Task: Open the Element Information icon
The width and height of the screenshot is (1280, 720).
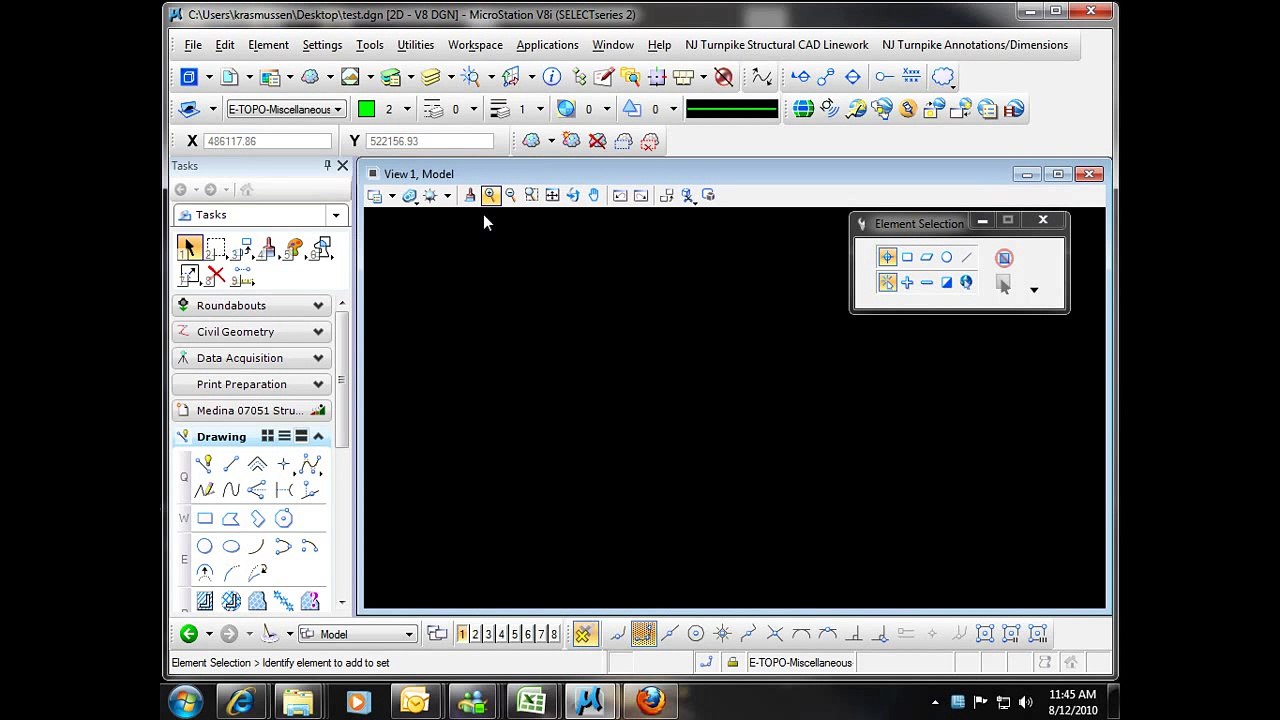Action: point(552,77)
